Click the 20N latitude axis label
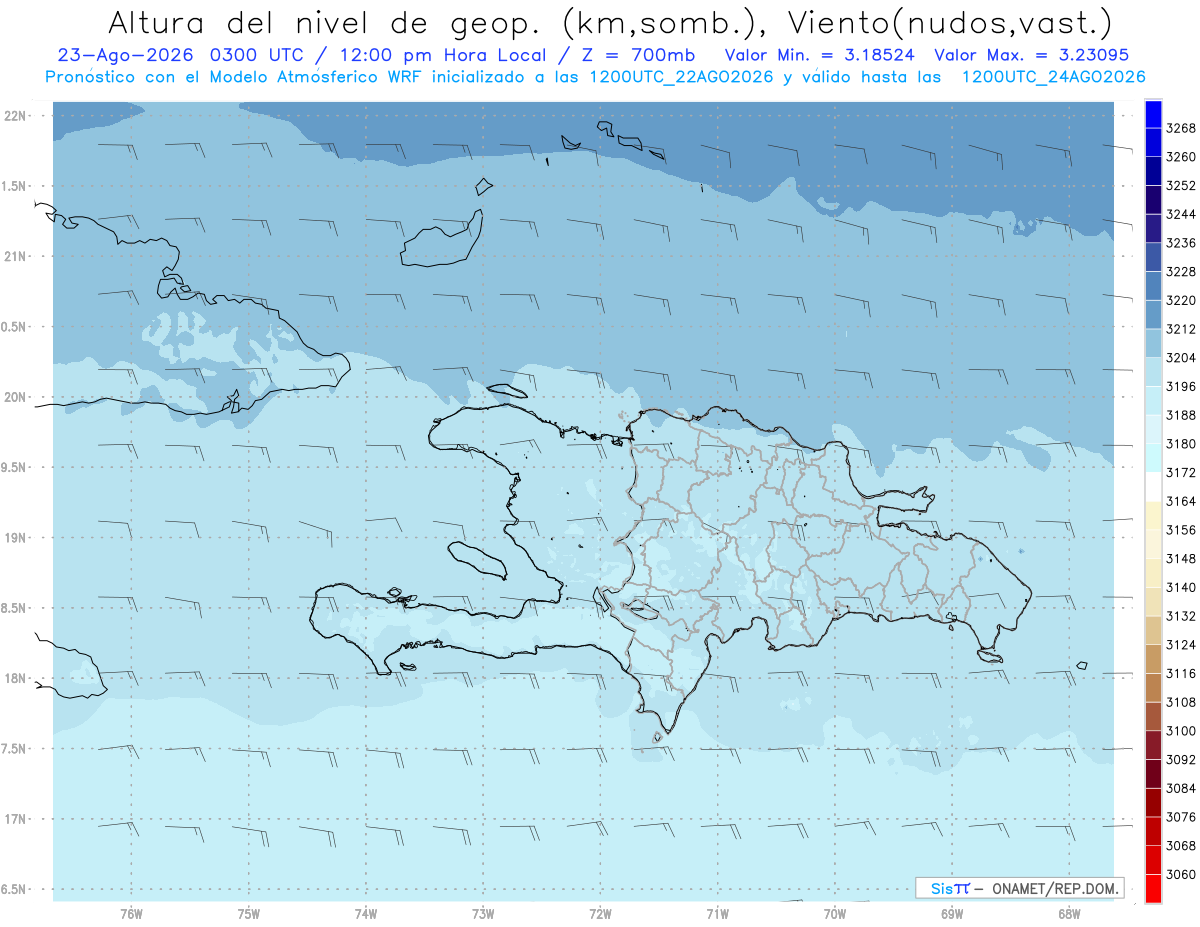The image size is (1200, 927). click(16, 397)
